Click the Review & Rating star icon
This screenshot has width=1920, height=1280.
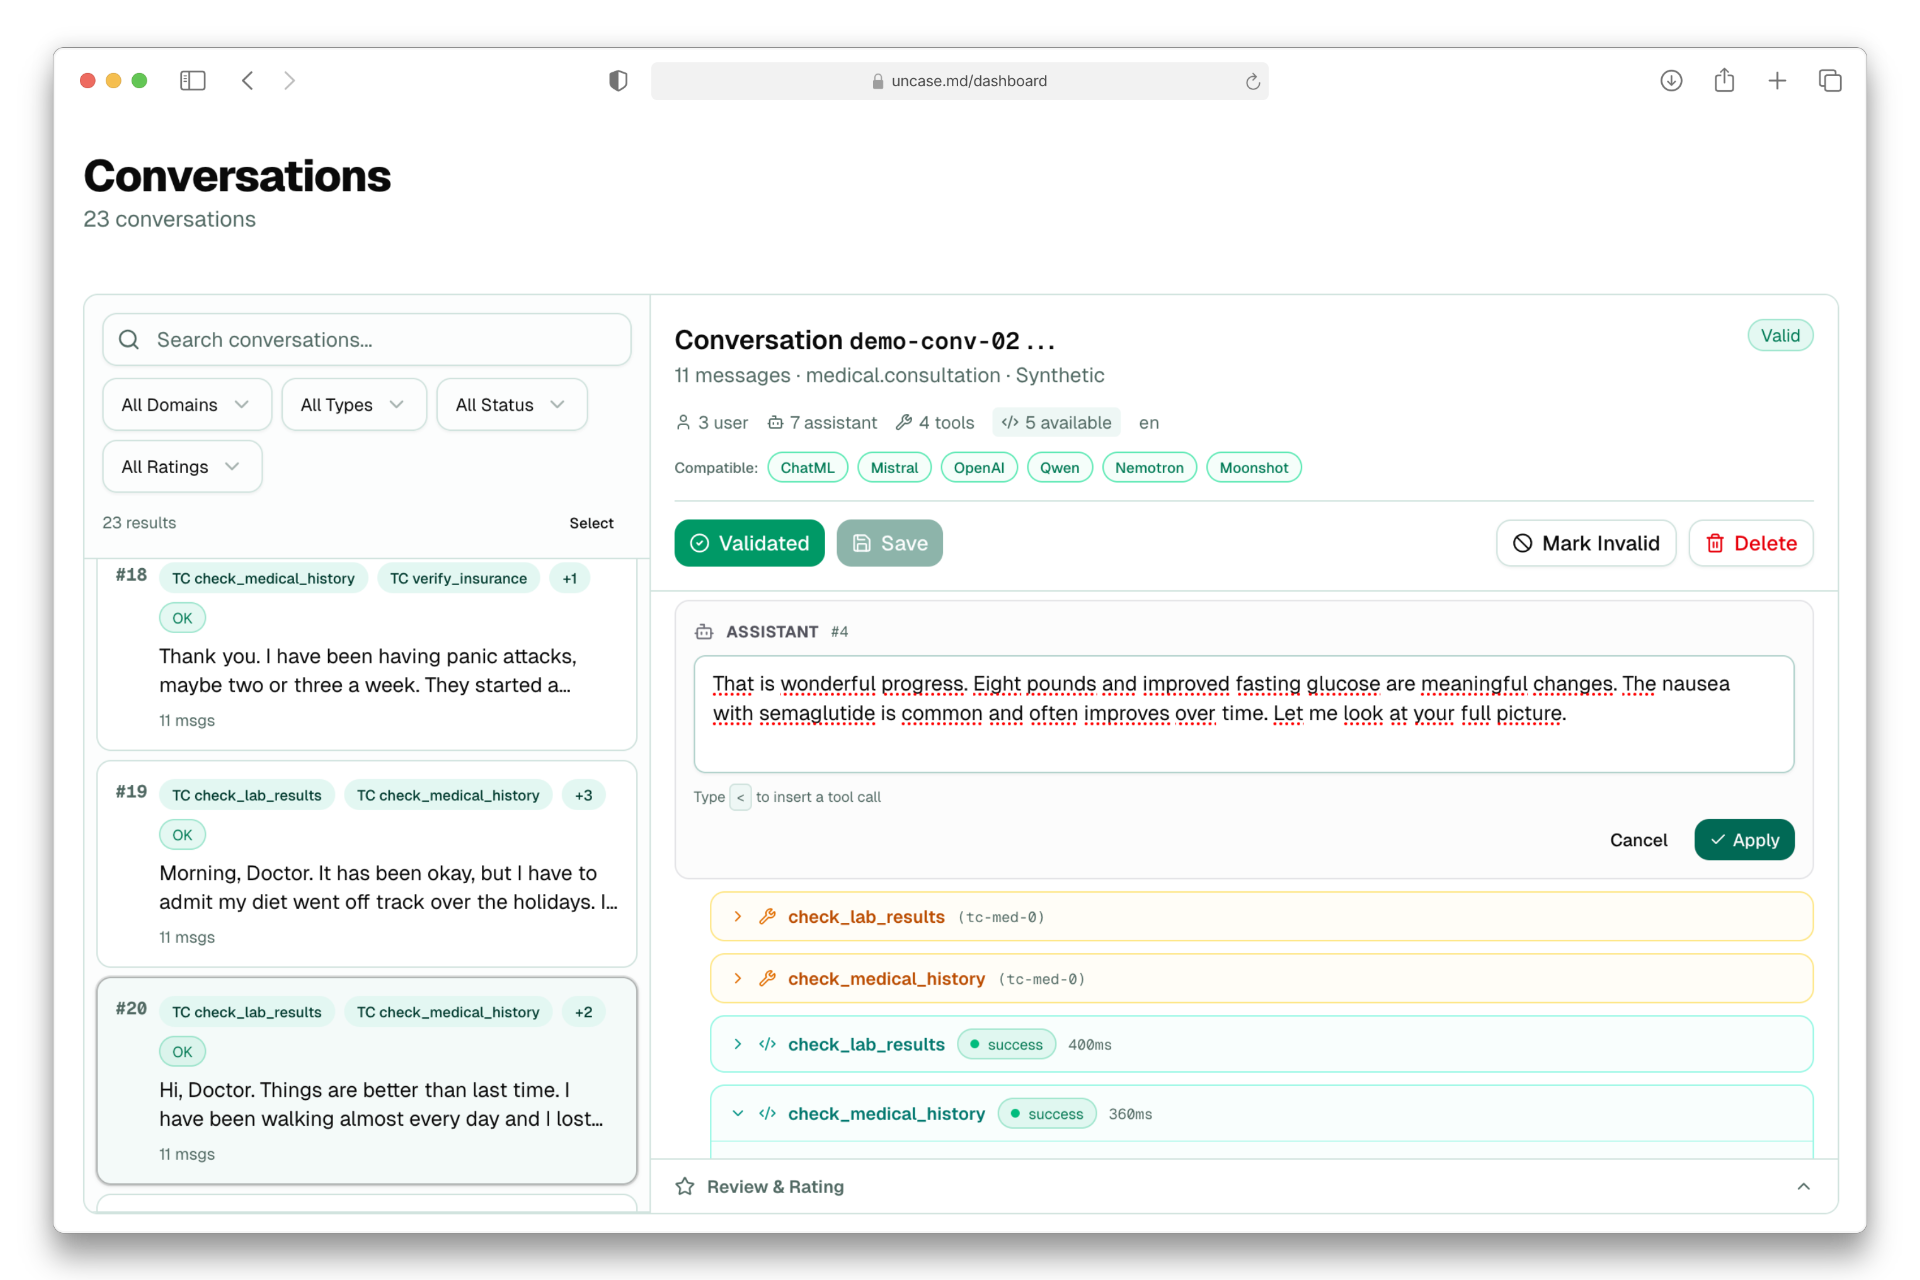pos(685,1187)
